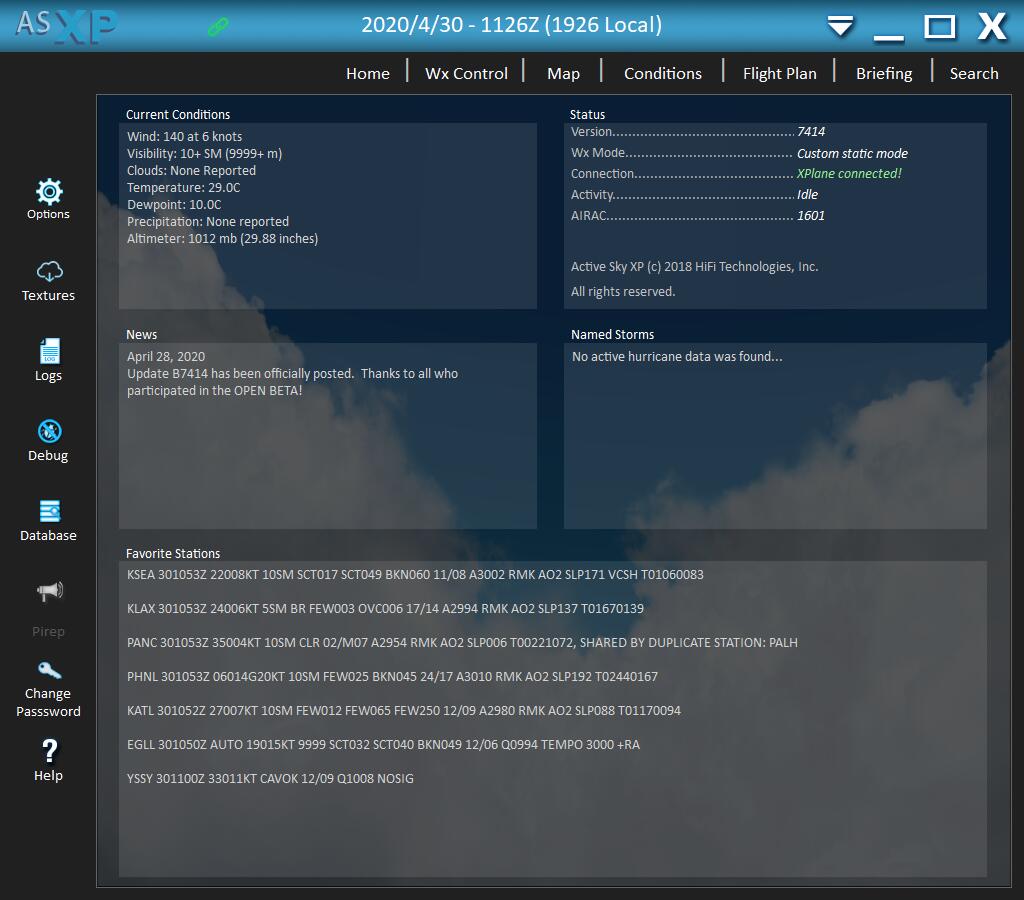This screenshot has height=900, width=1024.
Task: Click the ASXP logo
Action: point(66,25)
